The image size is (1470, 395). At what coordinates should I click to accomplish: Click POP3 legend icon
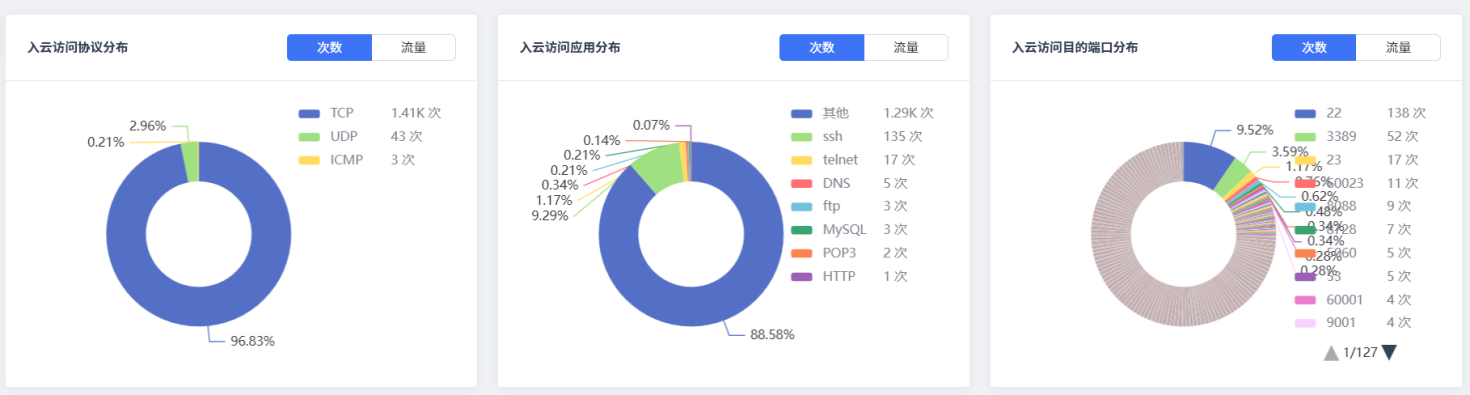[x=801, y=253]
